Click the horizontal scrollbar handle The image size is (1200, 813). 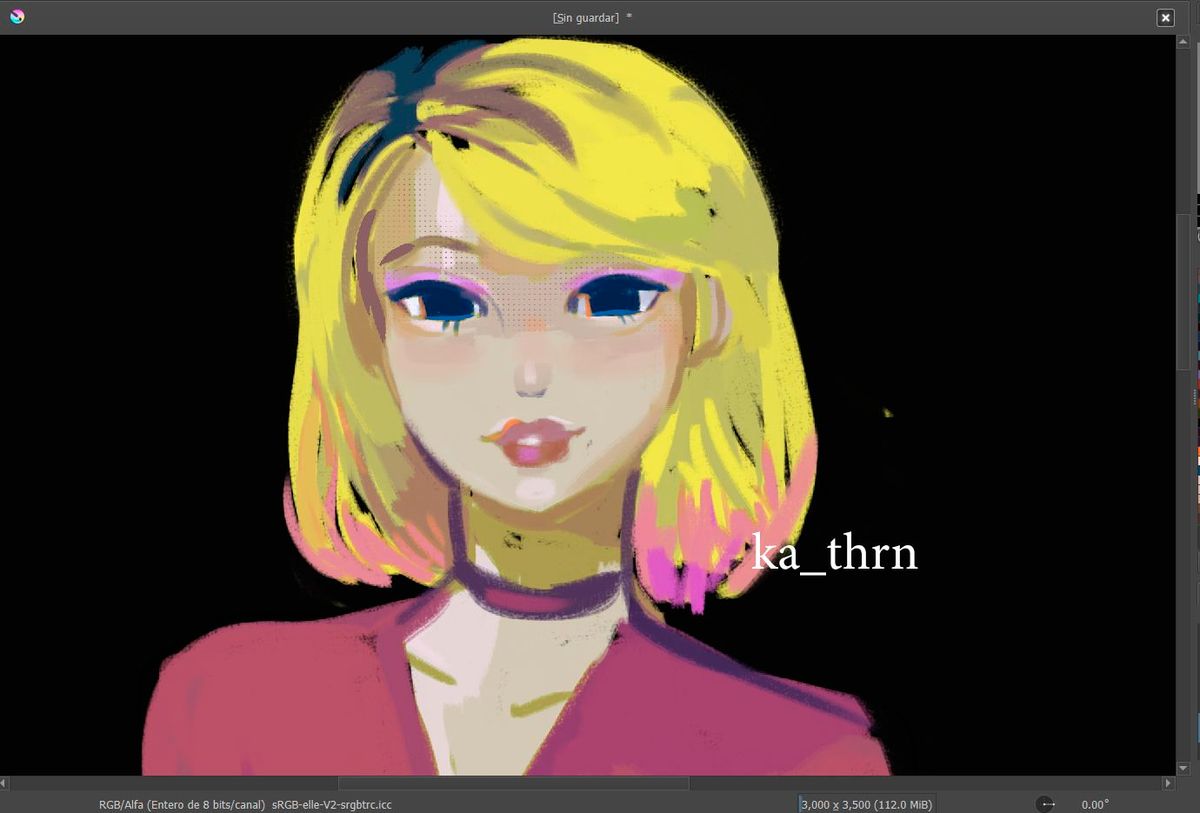click(x=513, y=783)
